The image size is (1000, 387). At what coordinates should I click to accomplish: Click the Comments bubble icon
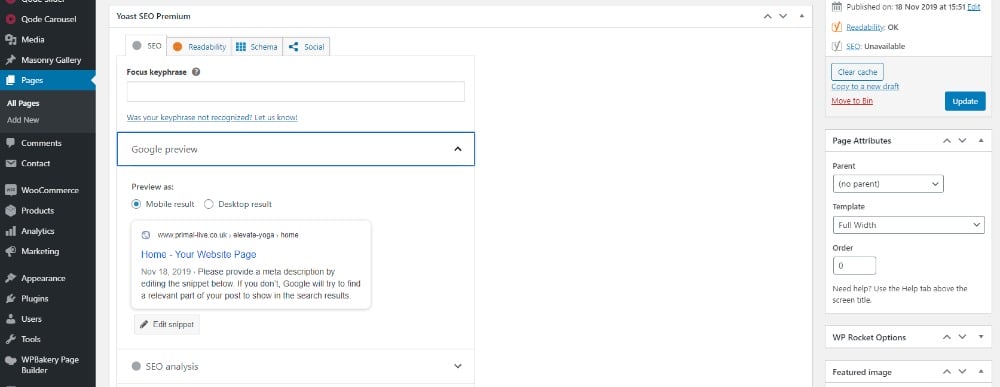[x=10, y=143]
